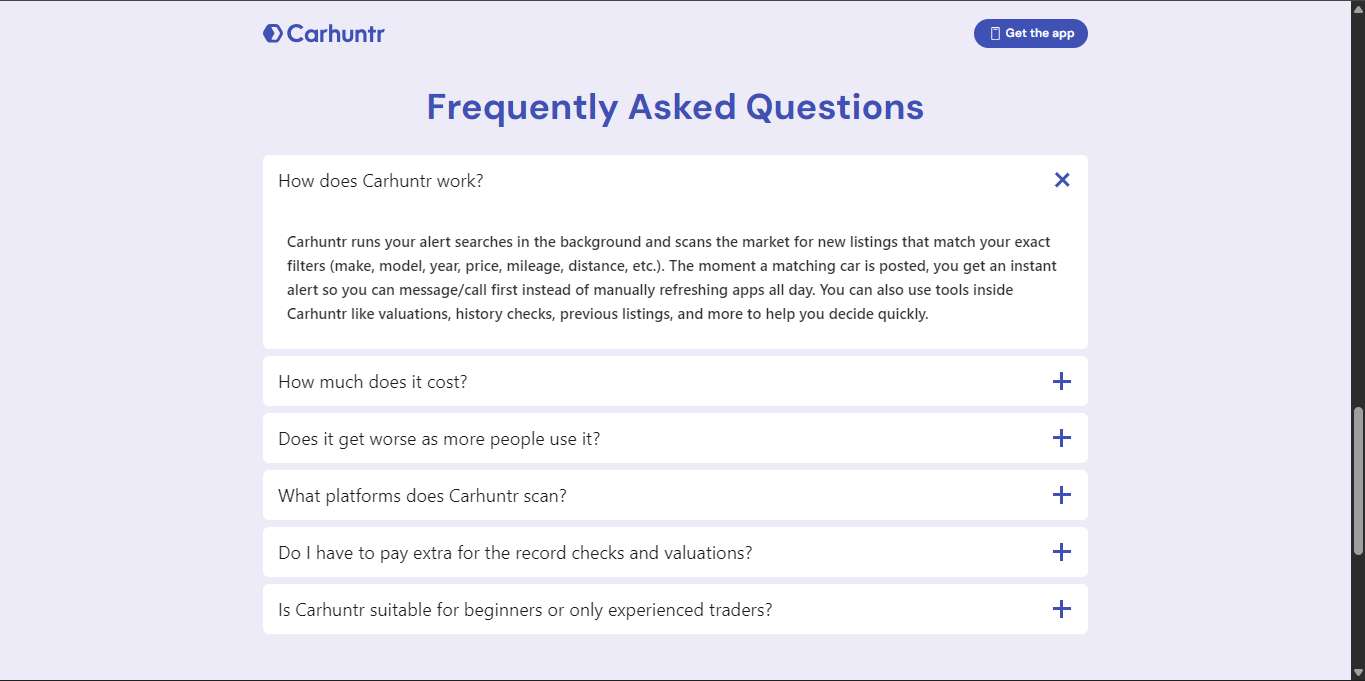Click the page vertical scrollbar thumb
This screenshot has height=681, width=1365.
coord(1358,481)
